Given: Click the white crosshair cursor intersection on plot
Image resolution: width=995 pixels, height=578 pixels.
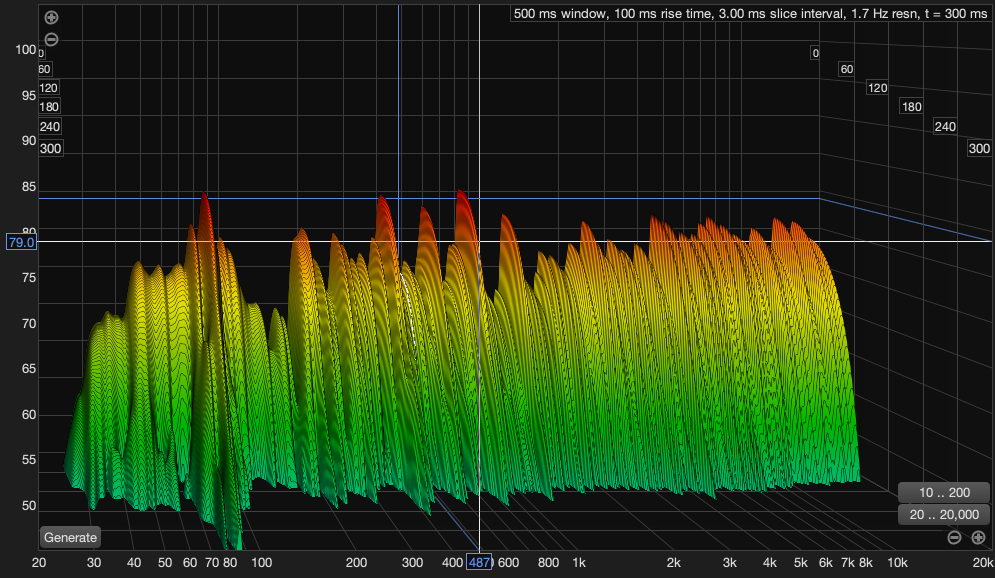Looking at the screenshot, I should [x=478, y=240].
